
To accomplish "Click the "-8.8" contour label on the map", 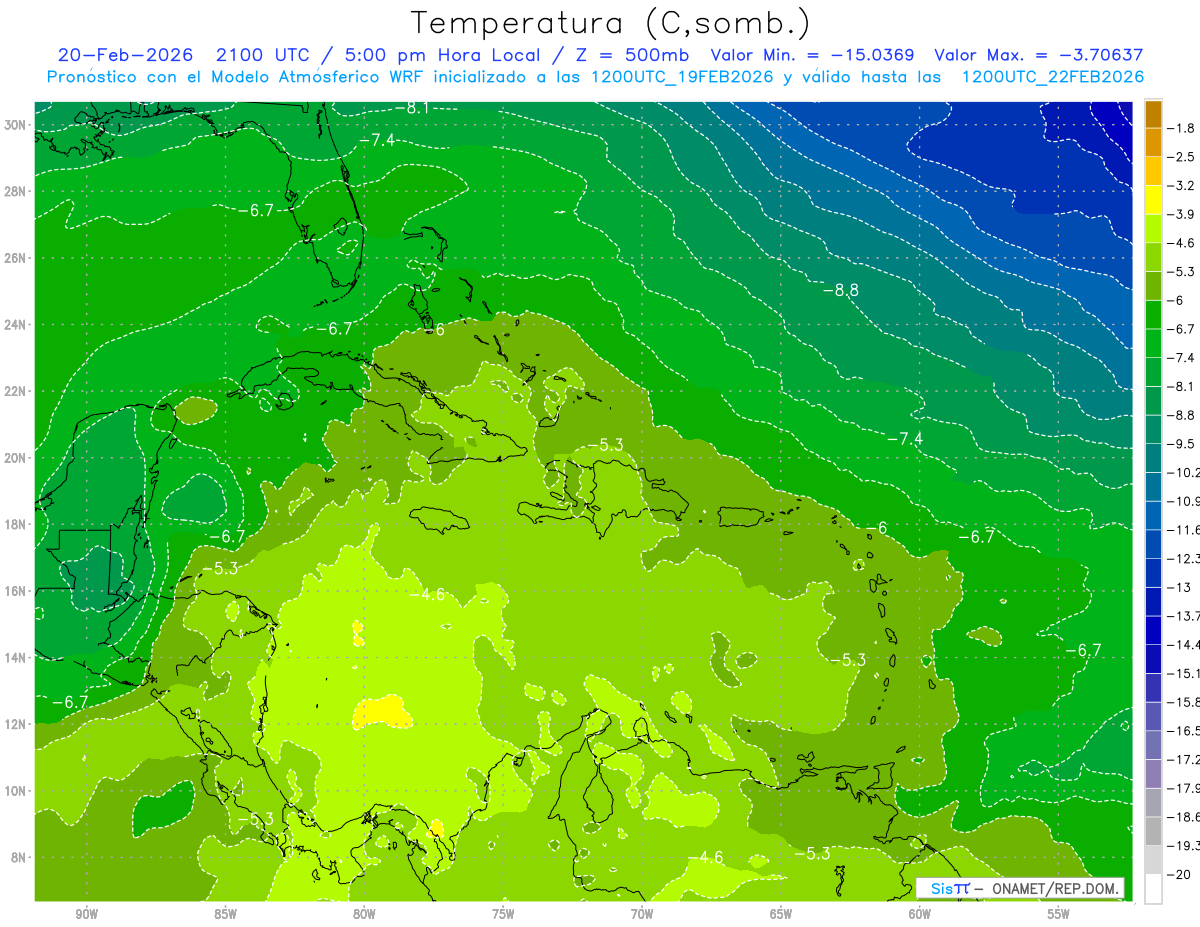I will click(x=841, y=290).
